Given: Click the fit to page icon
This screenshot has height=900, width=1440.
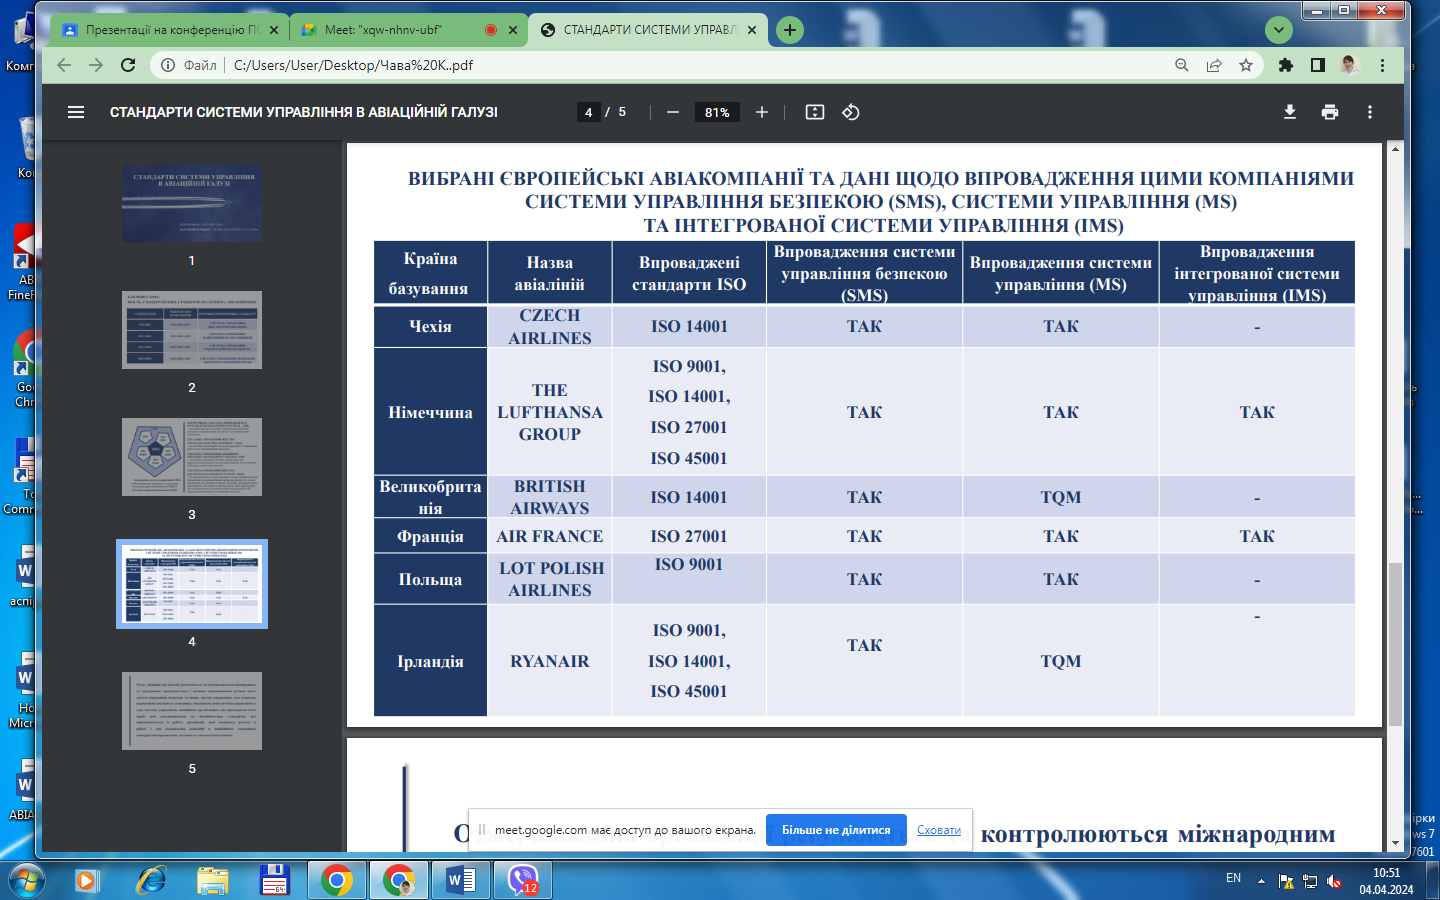Looking at the screenshot, I should (815, 112).
